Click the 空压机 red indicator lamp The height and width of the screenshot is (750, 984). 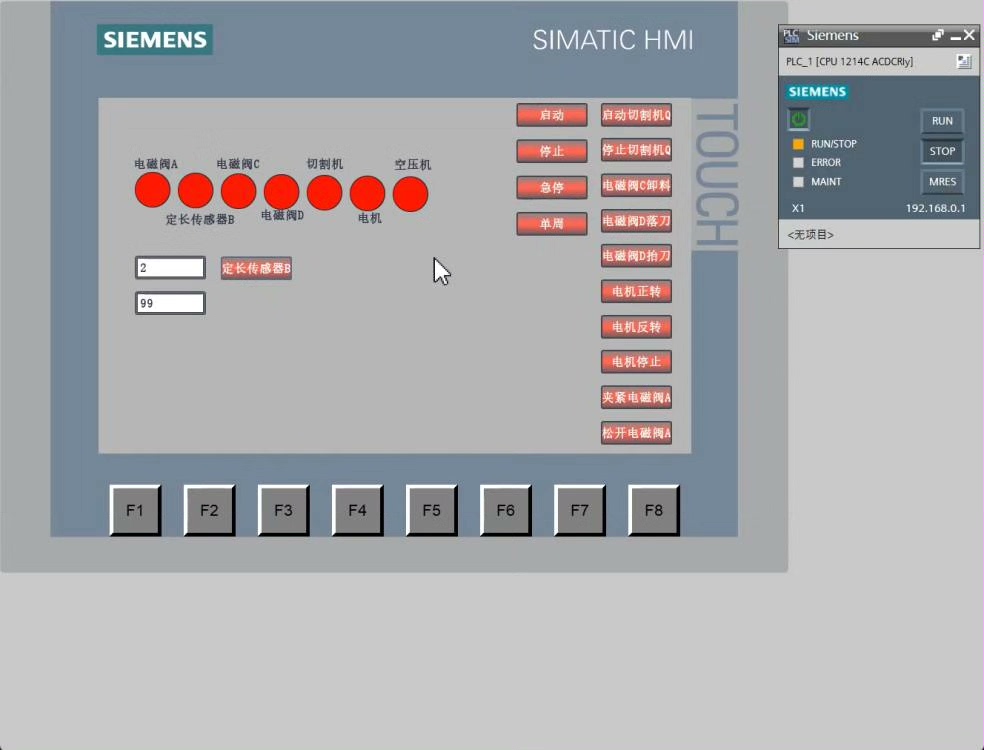tap(410, 194)
